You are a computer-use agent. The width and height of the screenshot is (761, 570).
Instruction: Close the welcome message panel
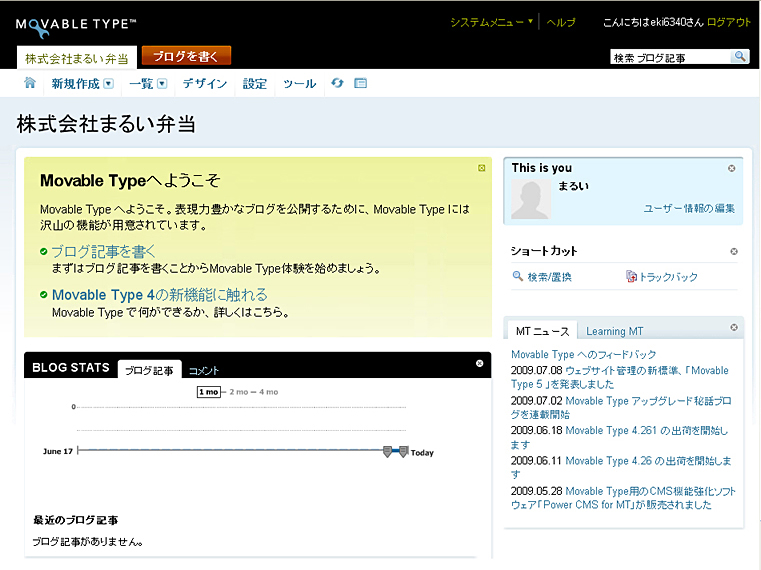point(482,168)
